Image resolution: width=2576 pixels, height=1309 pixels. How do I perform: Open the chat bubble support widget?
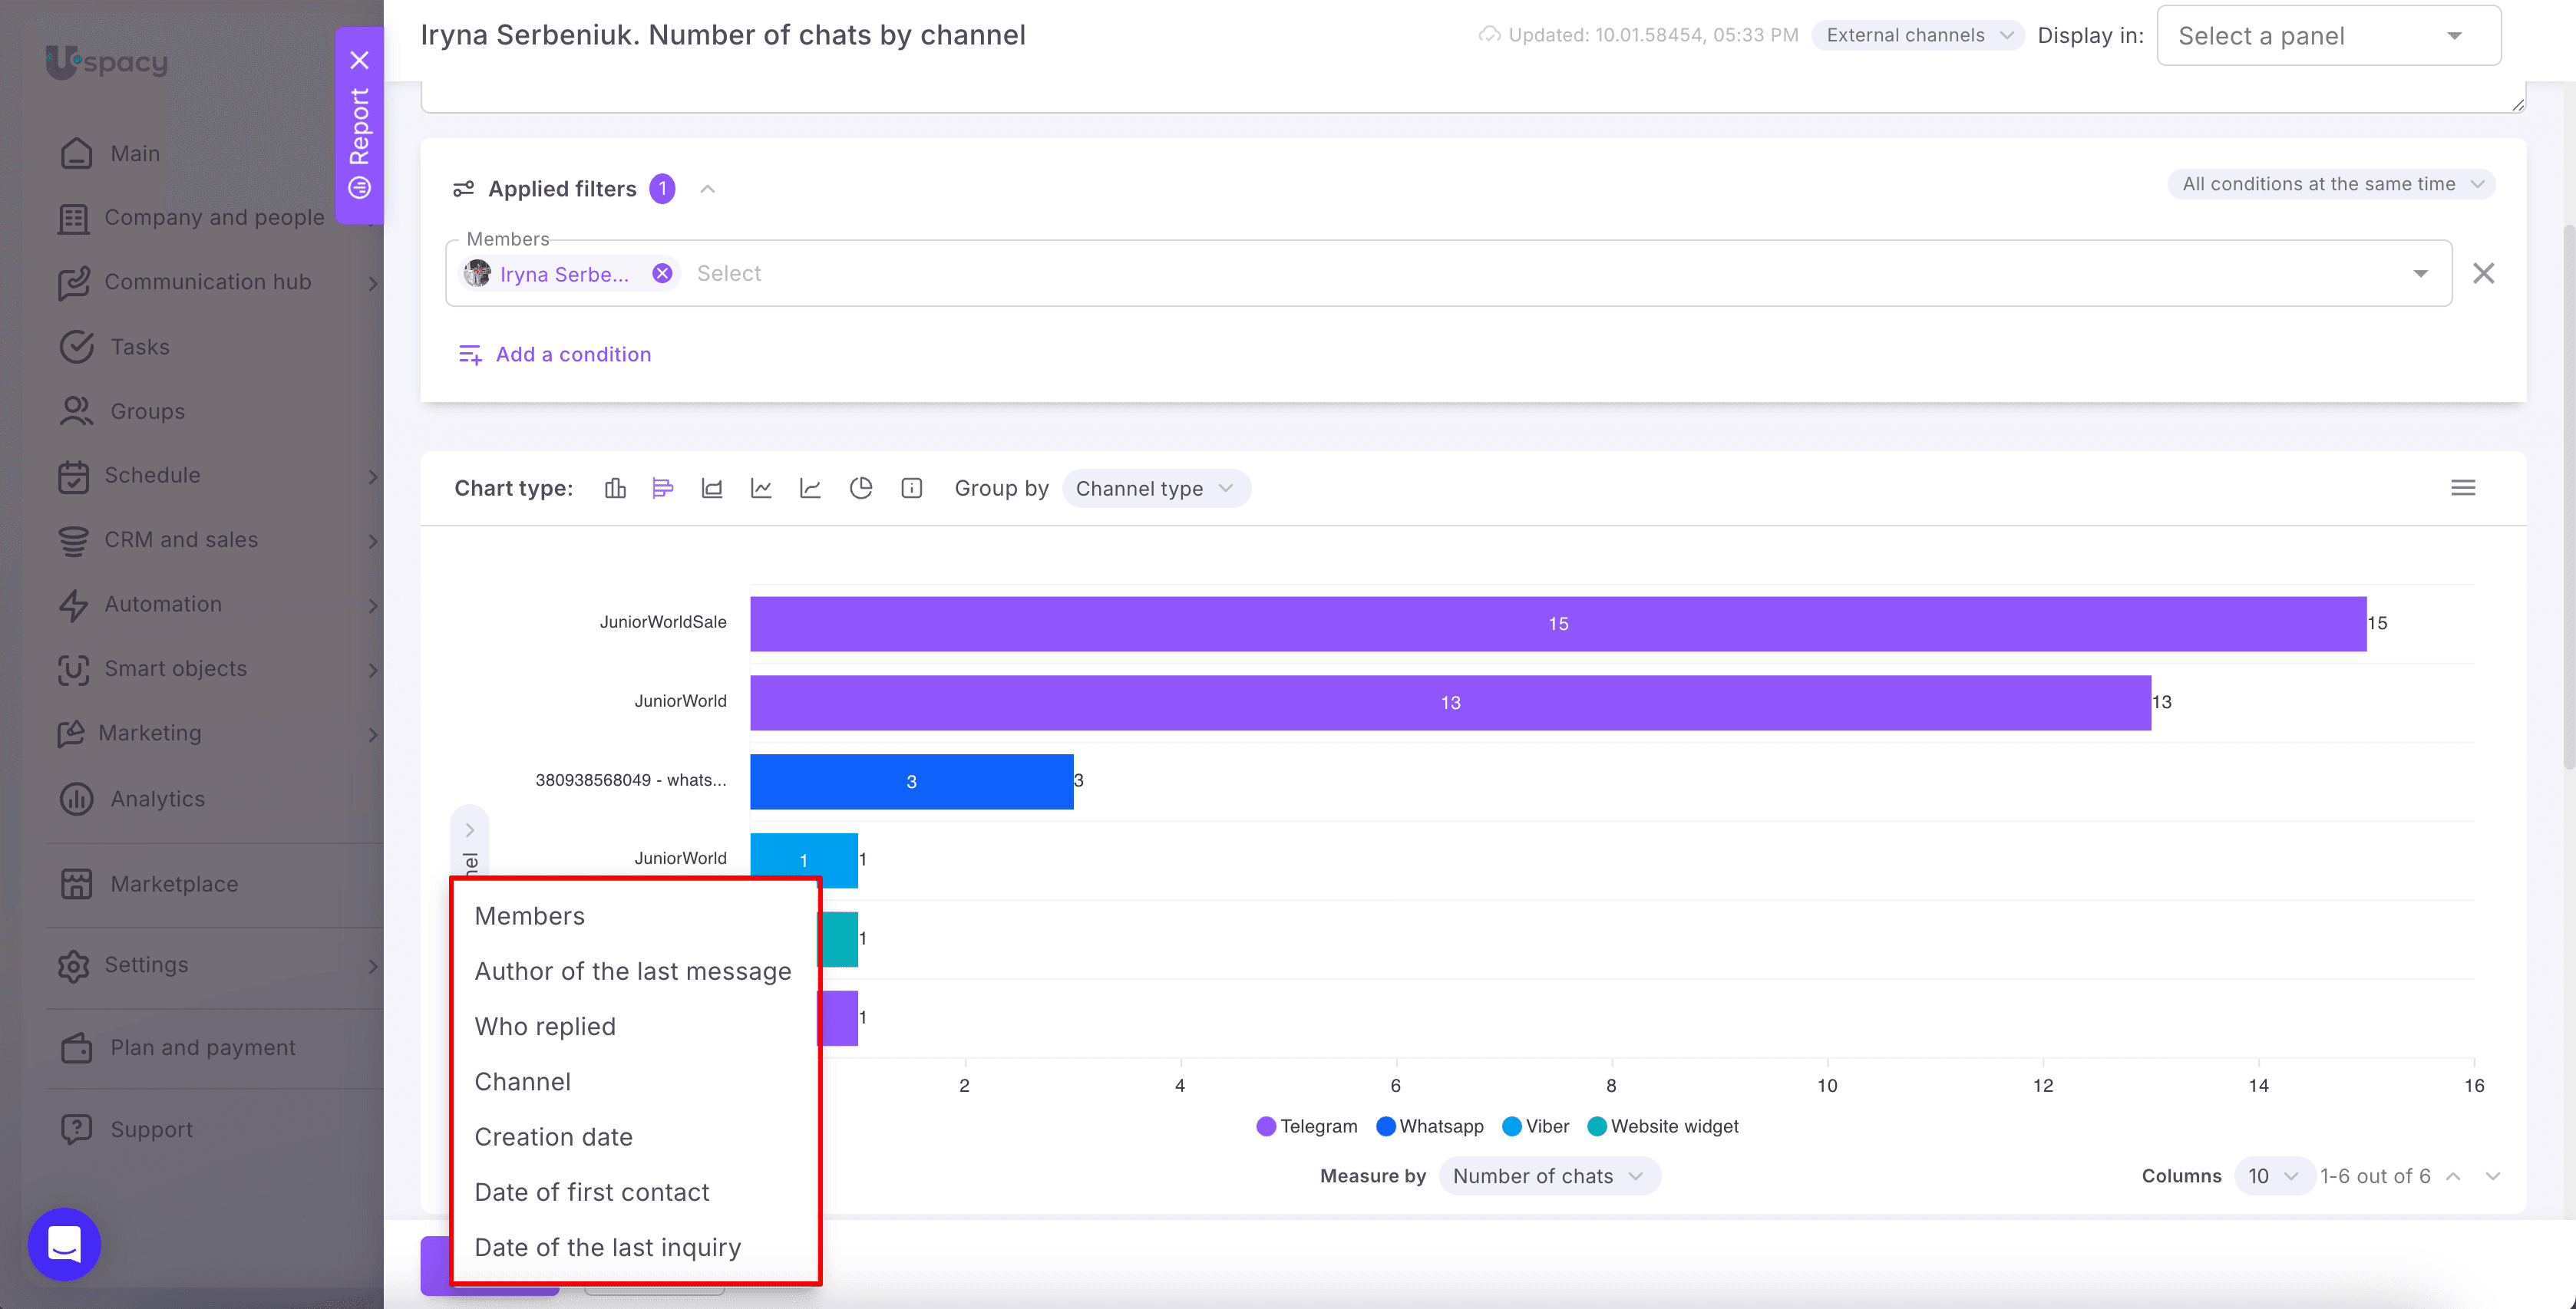click(x=65, y=1245)
